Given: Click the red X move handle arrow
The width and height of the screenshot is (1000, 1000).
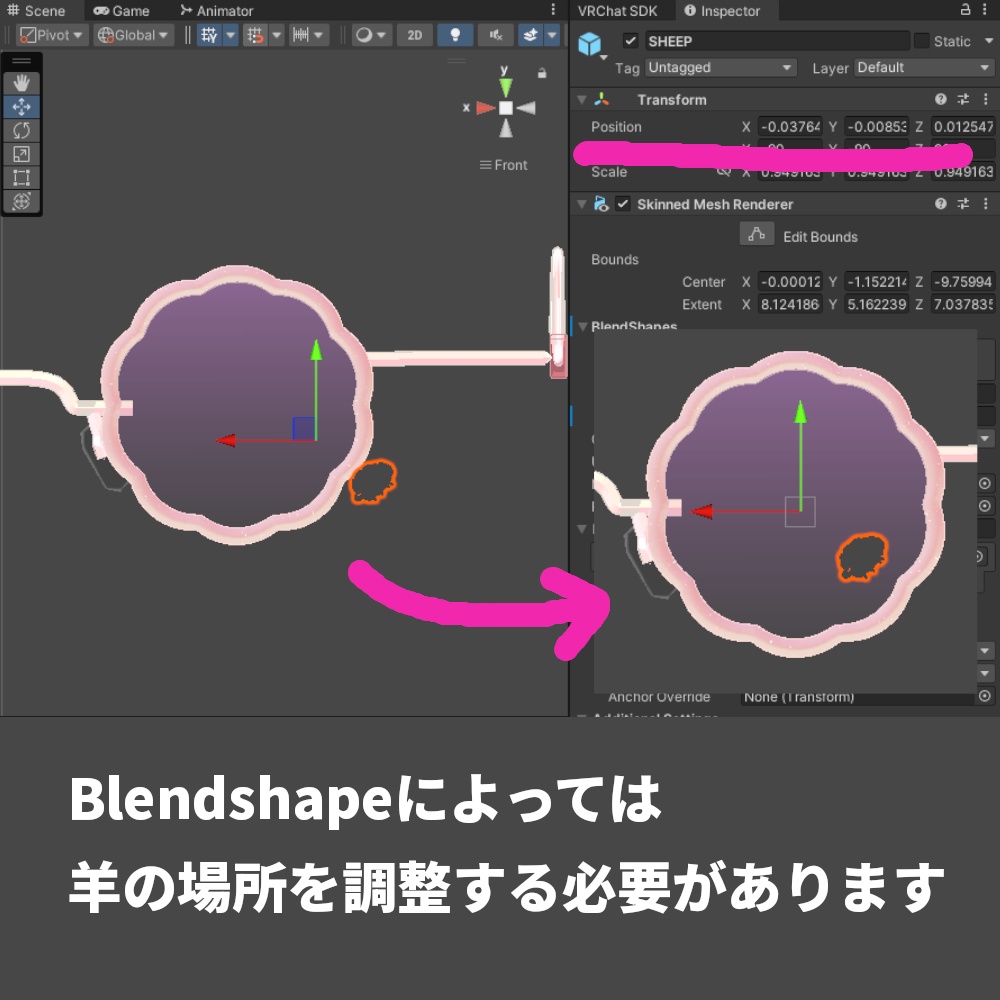Looking at the screenshot, I should tap(226, 440).
